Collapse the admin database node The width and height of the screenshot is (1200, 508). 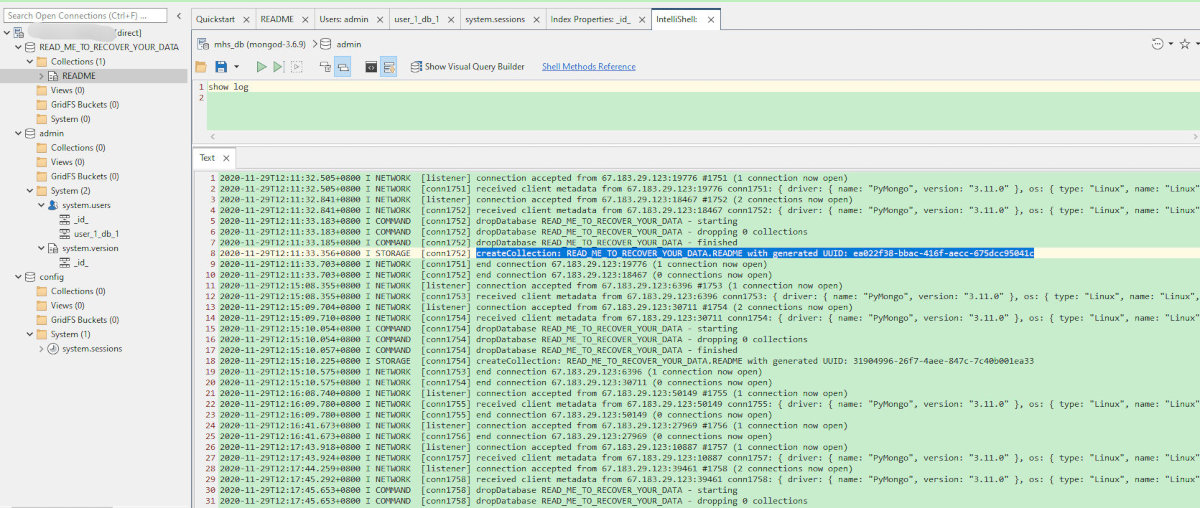17,133
